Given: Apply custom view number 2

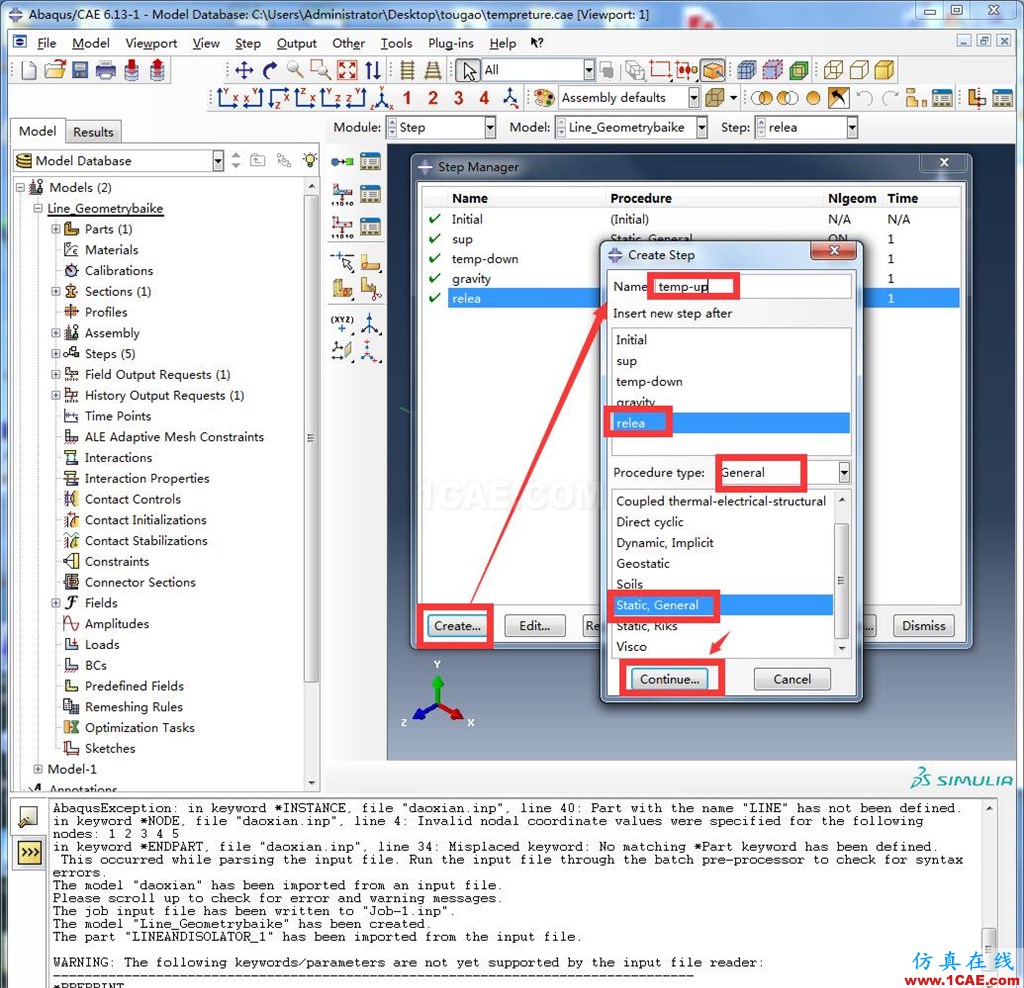Looking at the screenshot, I should (432, 98).
